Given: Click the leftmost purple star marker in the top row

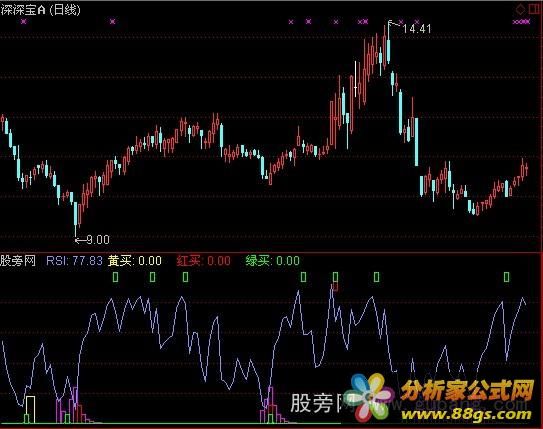Looking at the screenshot, I should [24, 21].
